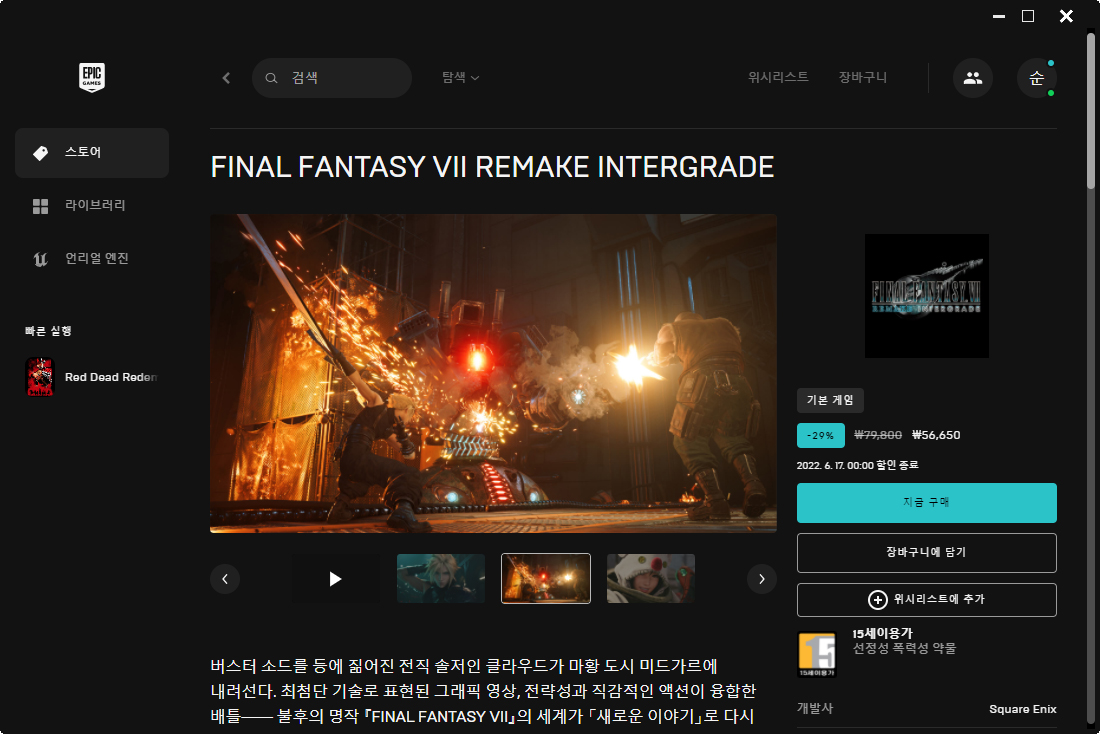
Task: Click the Final Fantasy VII Intergrade logo image
Action: [x=927, y=296]
